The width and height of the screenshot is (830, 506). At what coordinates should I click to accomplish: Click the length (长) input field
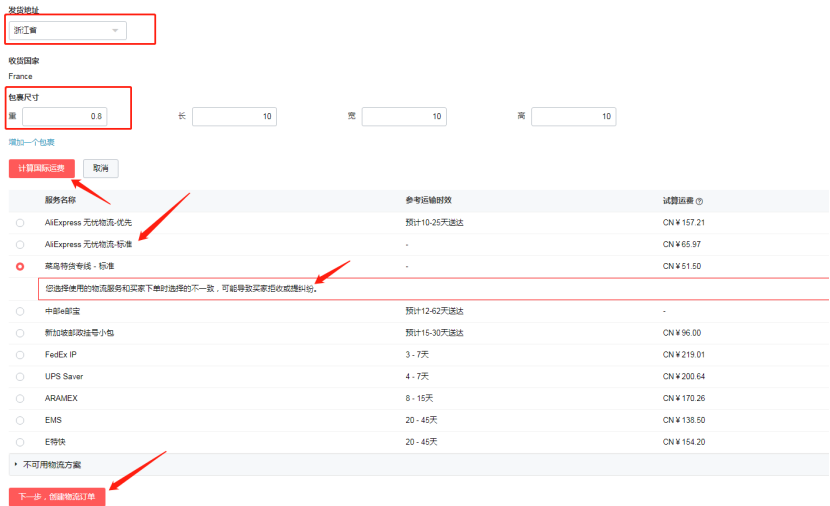pyautogui.click(x=234, y=116)
